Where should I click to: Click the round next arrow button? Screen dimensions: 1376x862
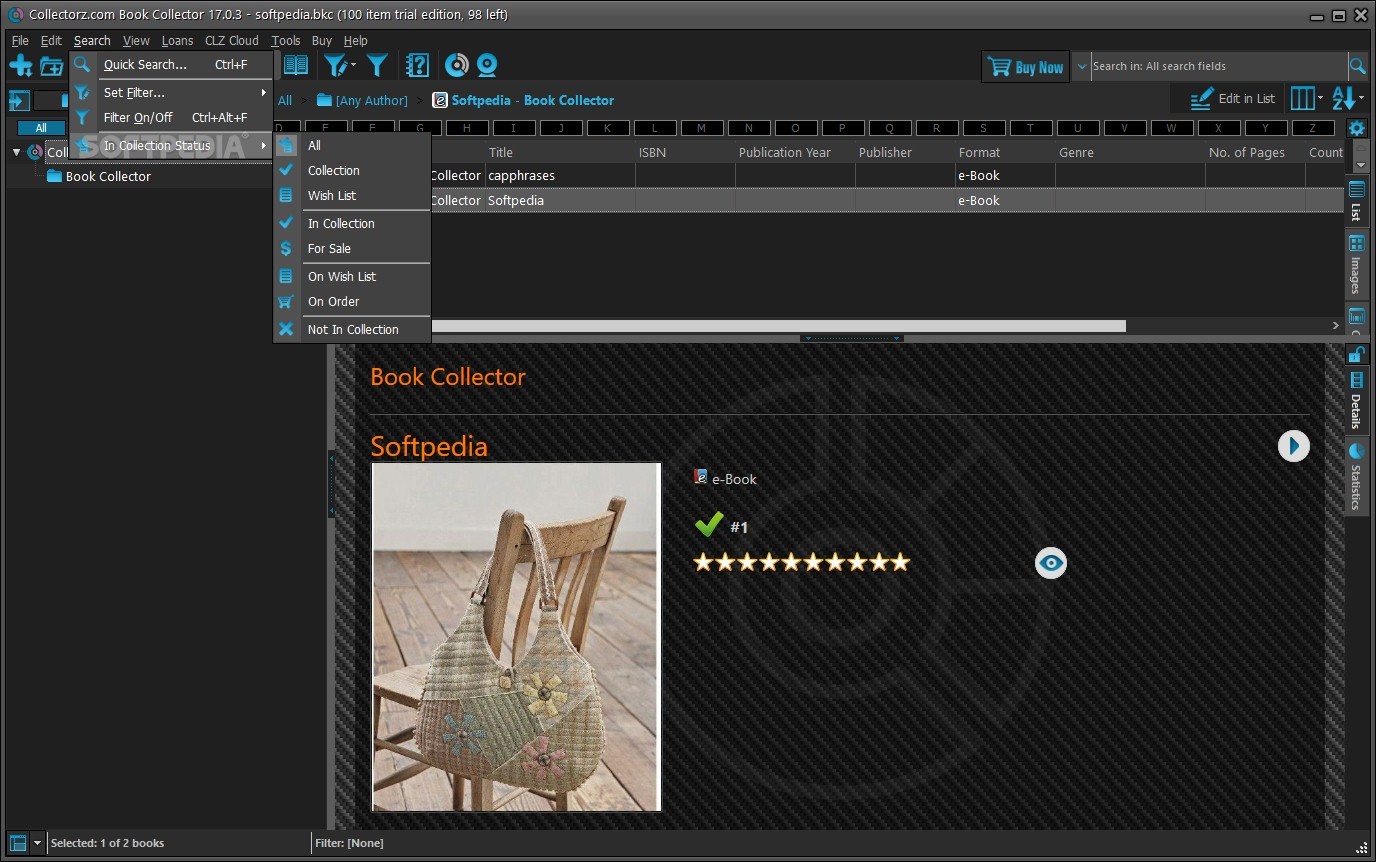click(1293, 446)
